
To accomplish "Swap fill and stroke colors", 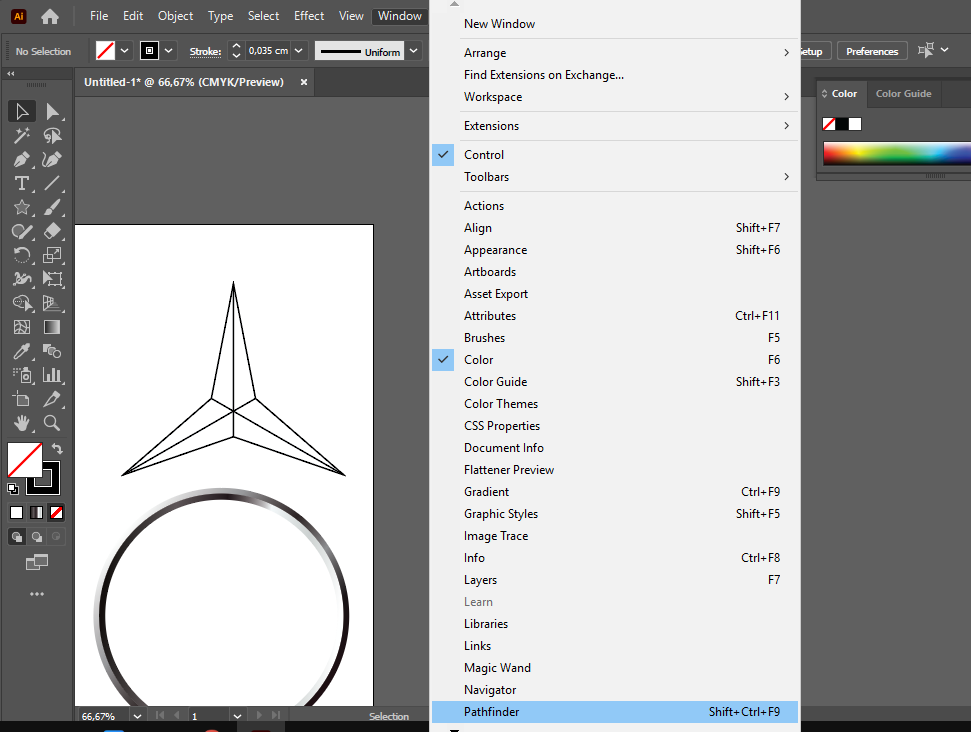I will tap(57, 450).
